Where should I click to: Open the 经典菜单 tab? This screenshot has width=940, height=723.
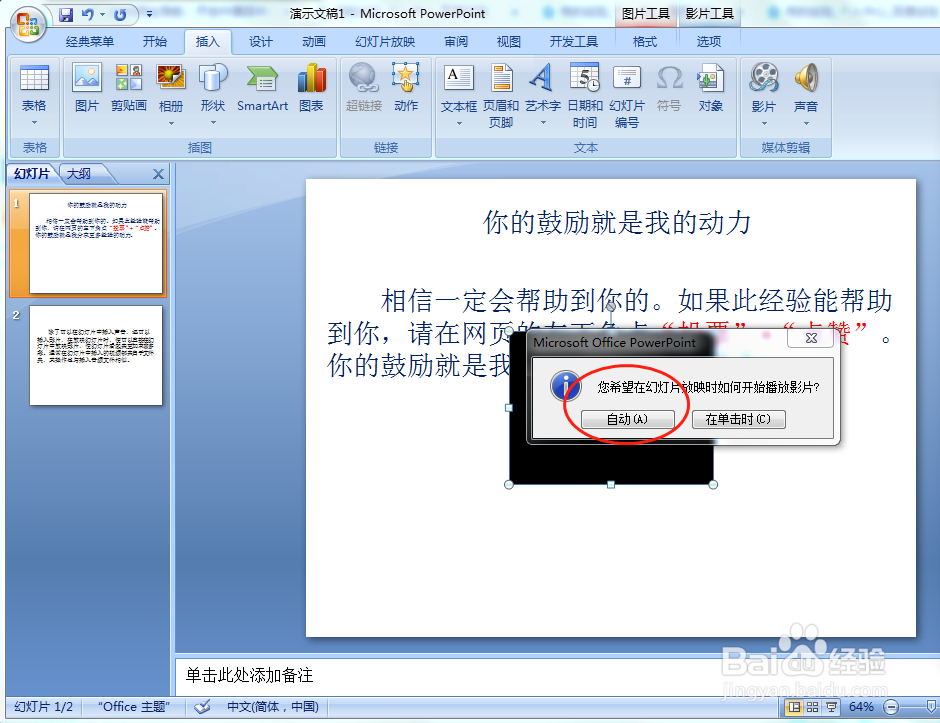pyautogui.click(x=89, y=41)
